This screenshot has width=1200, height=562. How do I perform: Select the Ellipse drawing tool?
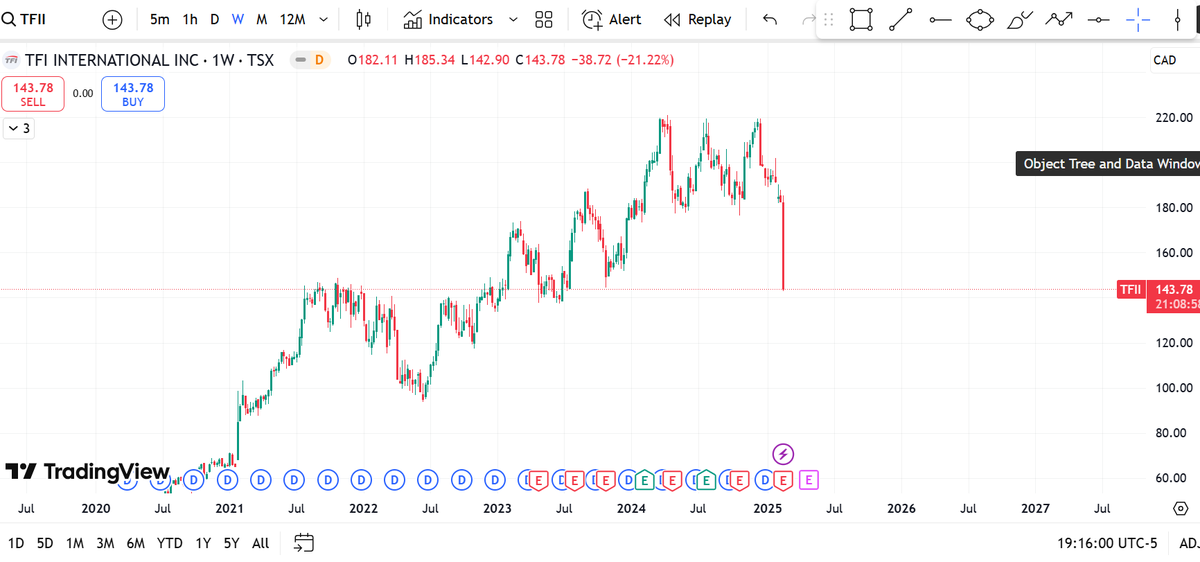[x=980, y=19]
